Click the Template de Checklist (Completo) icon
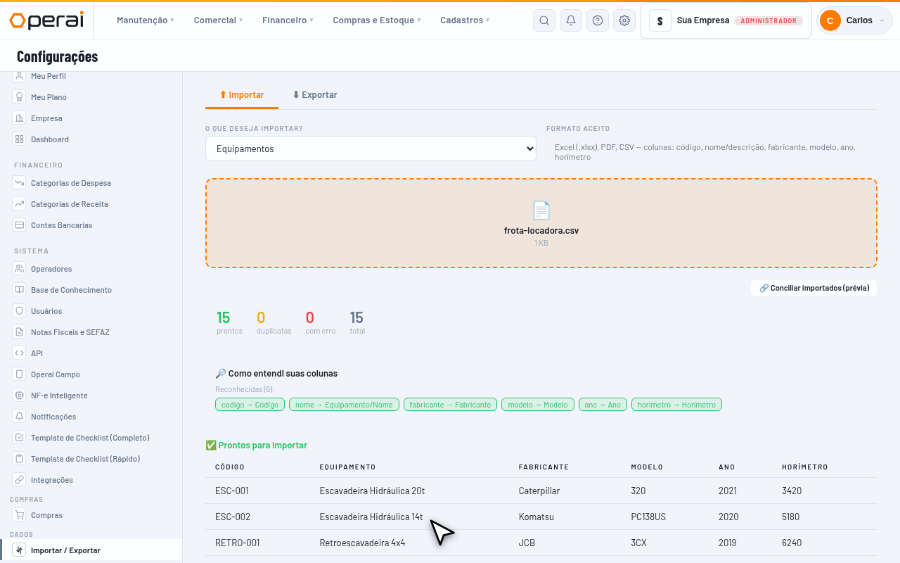Image resolution: width=900 pixels, height=563 pixels. pyautogui.click(x=19, y=438)
